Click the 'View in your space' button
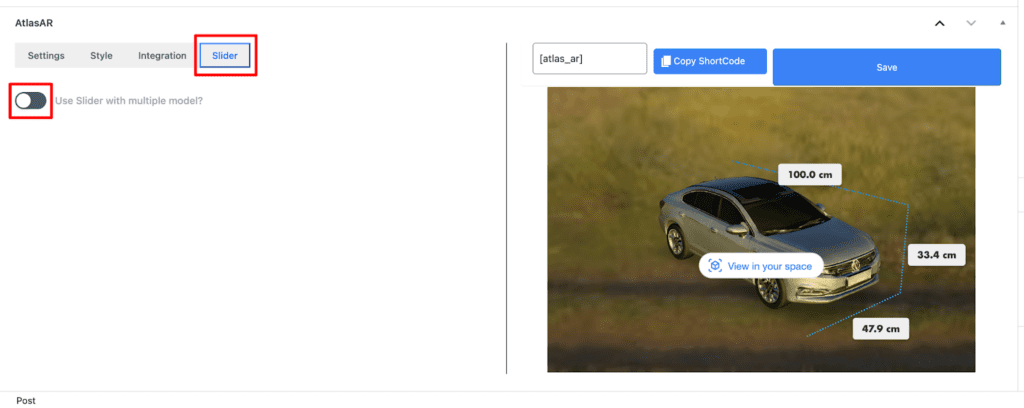1024x408 pixels. 761,266
